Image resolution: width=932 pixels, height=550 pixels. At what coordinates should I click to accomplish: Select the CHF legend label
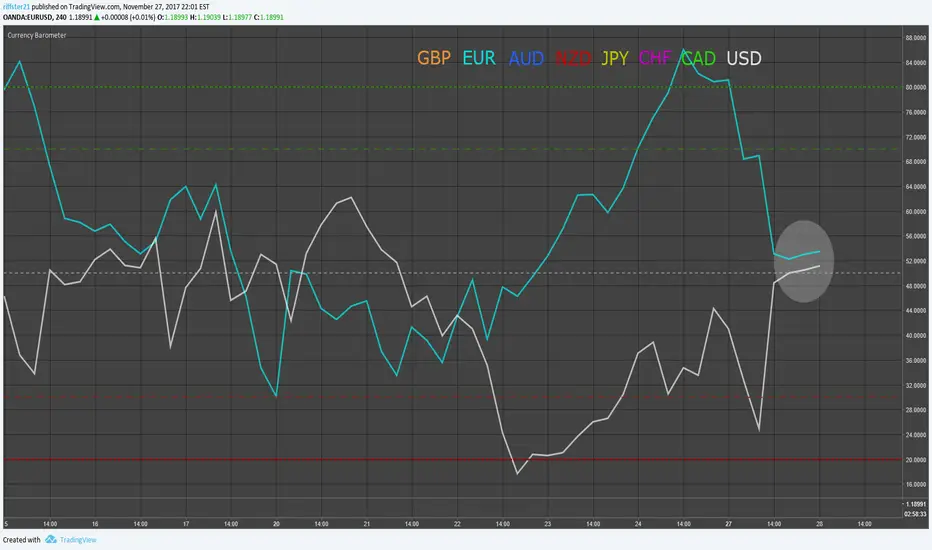coord(654,58)
